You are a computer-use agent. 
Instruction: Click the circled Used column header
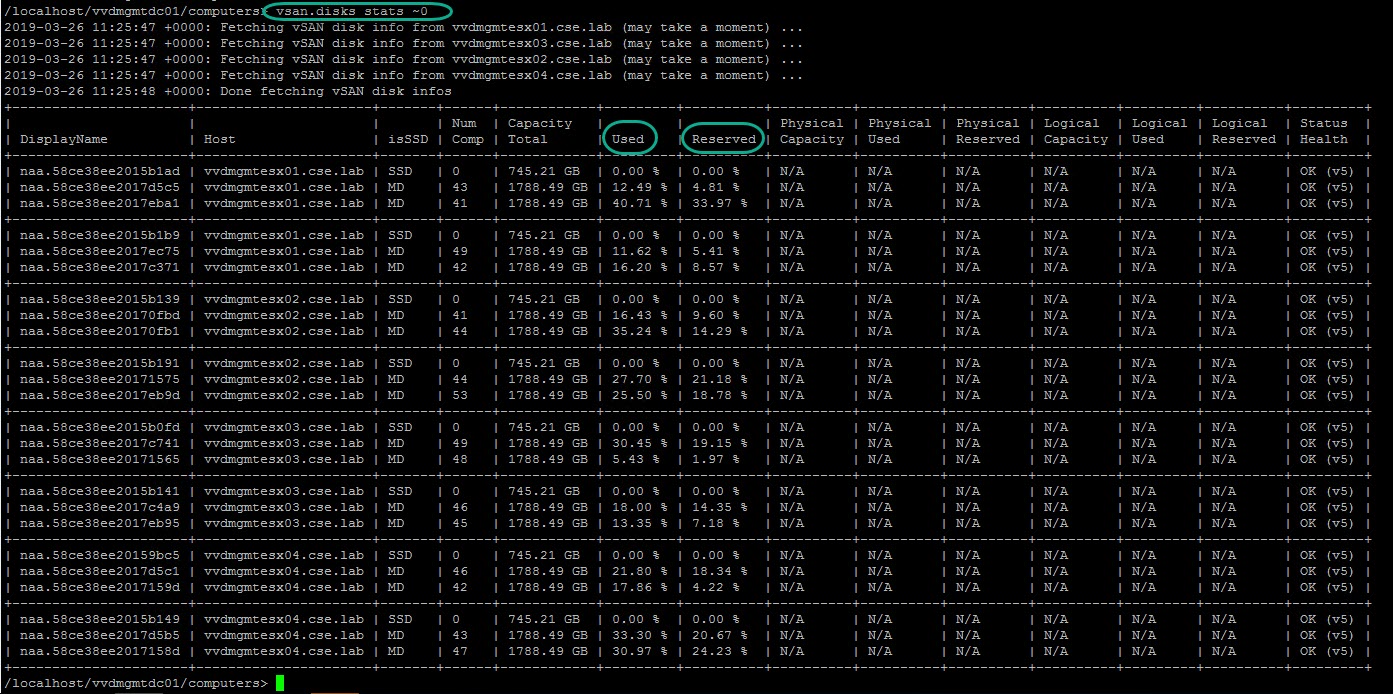[x=629, y=139]
